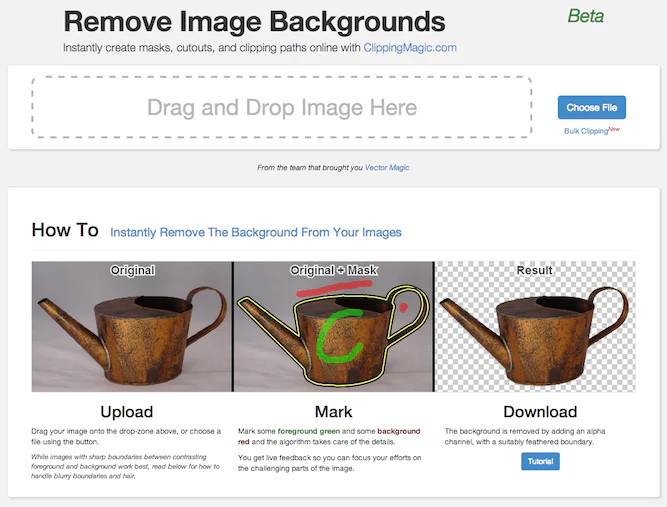Click the Mark step heading
The image size is (667, 507).
pos(333,412)
